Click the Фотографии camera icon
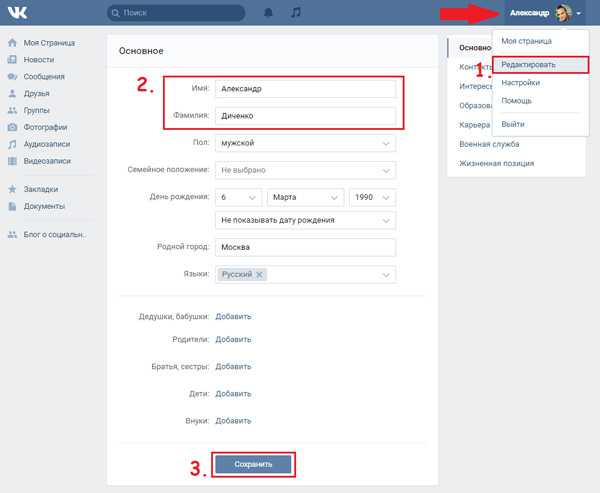600x493 pixels. point(12,127)
